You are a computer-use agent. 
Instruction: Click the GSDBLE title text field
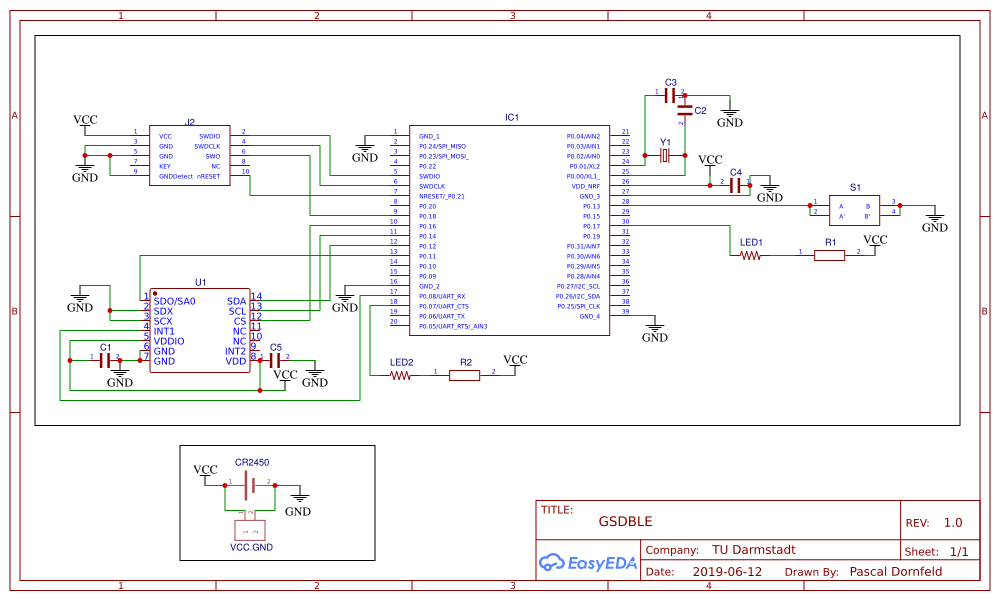[626, 521]
